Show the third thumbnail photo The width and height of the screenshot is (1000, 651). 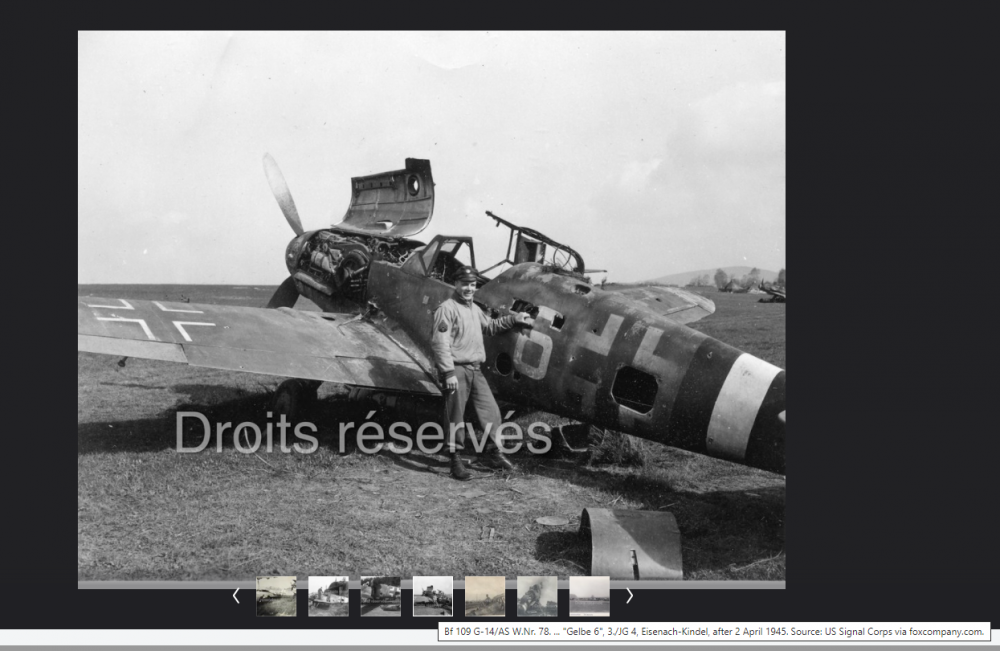(x=380, y=596)
